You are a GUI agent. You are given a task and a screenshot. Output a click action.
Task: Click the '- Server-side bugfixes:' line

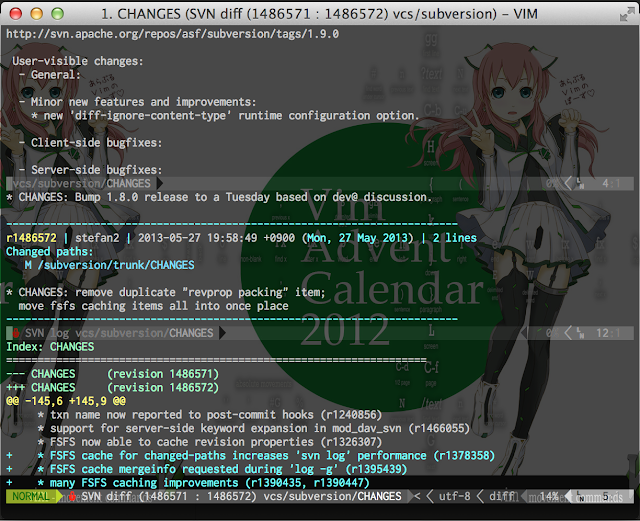tap(90, 170)
